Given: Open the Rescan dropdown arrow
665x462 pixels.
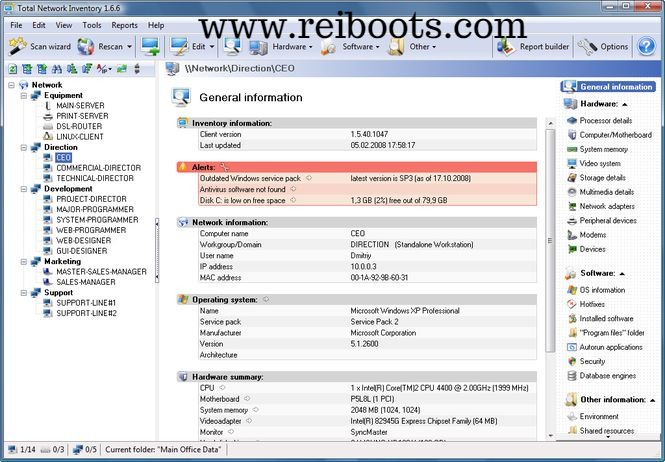Looking at the screenshot, I should [129, 47].
